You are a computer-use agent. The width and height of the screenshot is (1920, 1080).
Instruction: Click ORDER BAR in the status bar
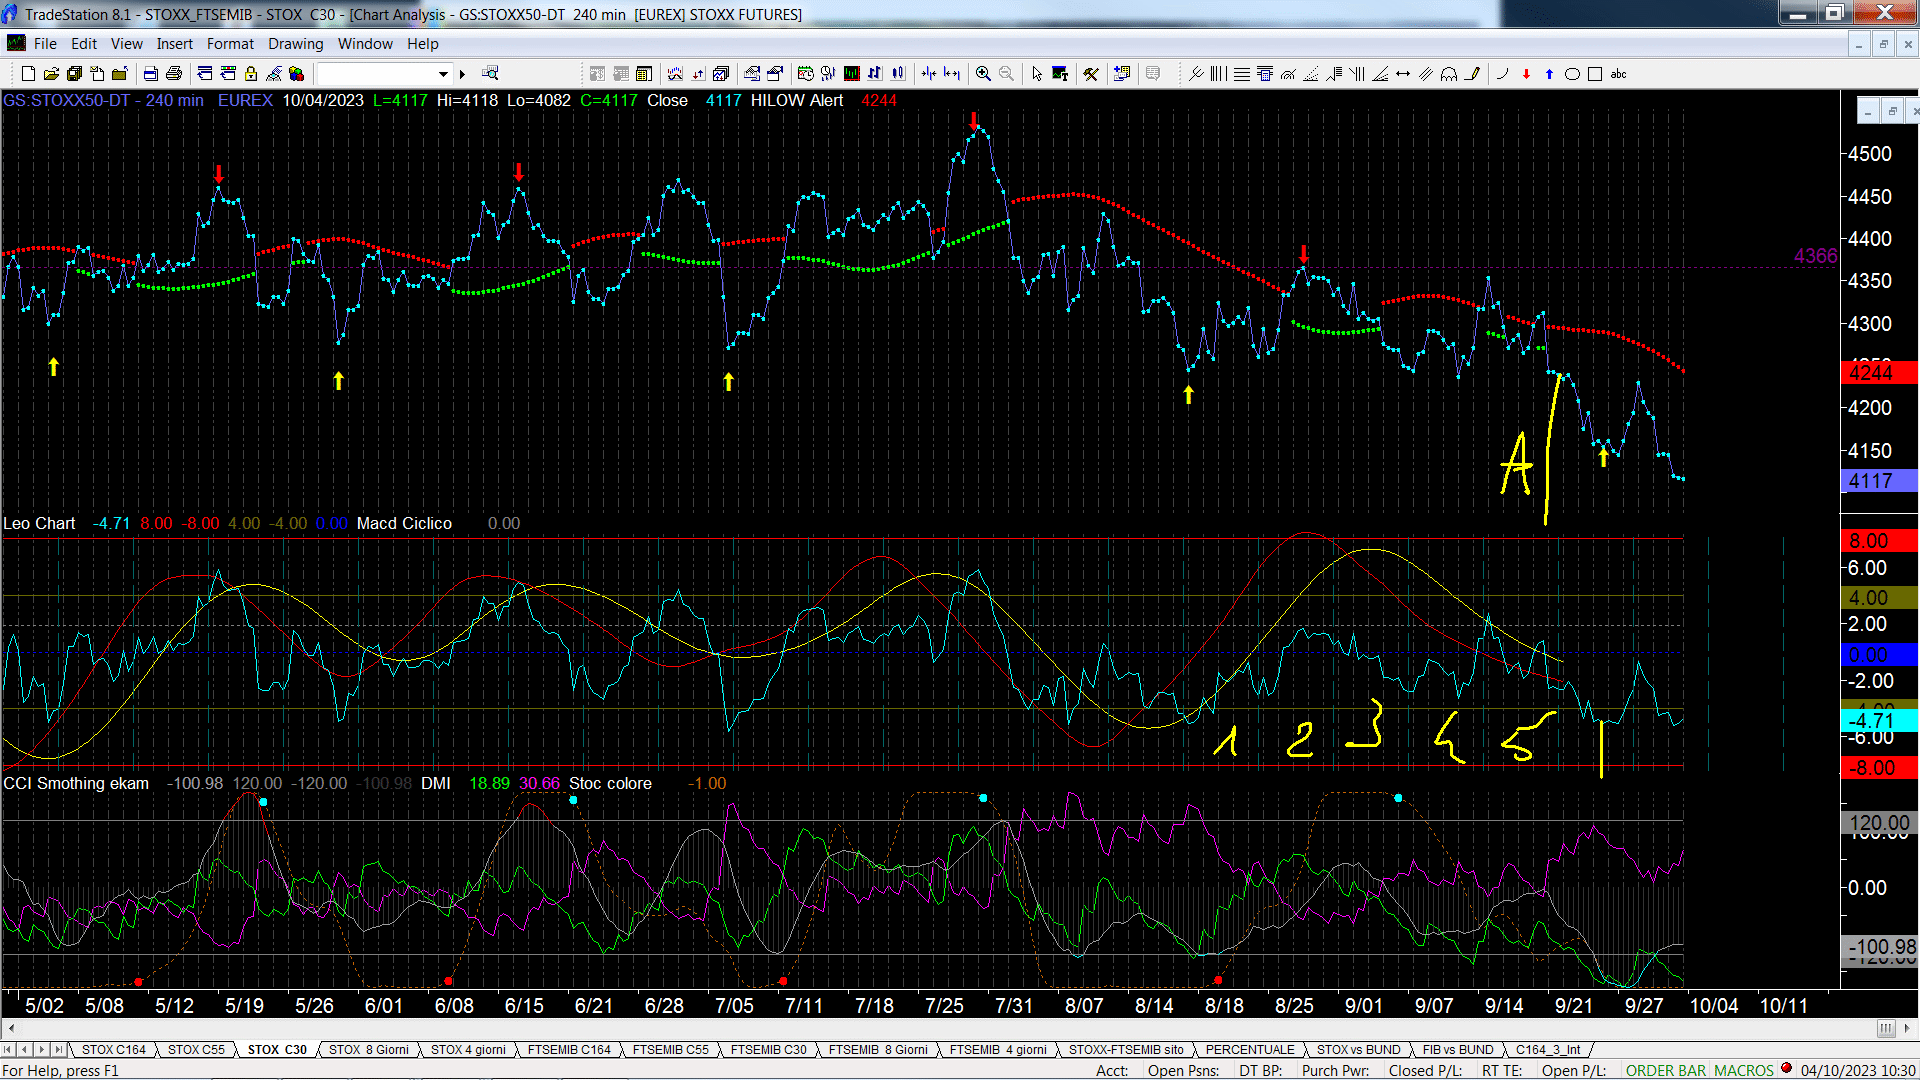tap(1666, 1071)
